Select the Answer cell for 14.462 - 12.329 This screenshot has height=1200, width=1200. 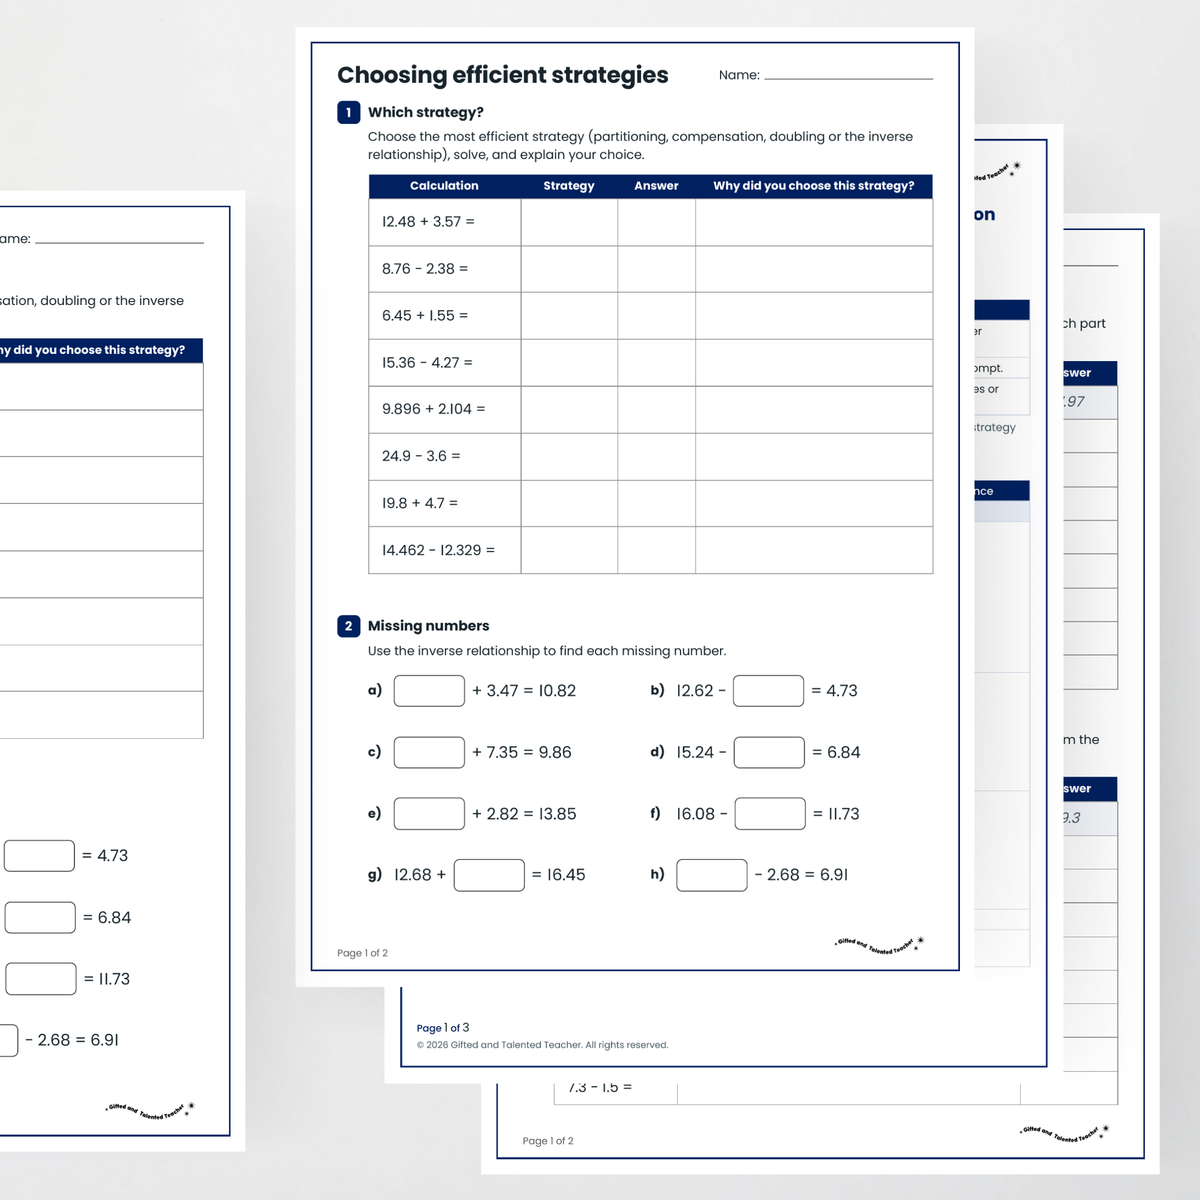[657, 550]
